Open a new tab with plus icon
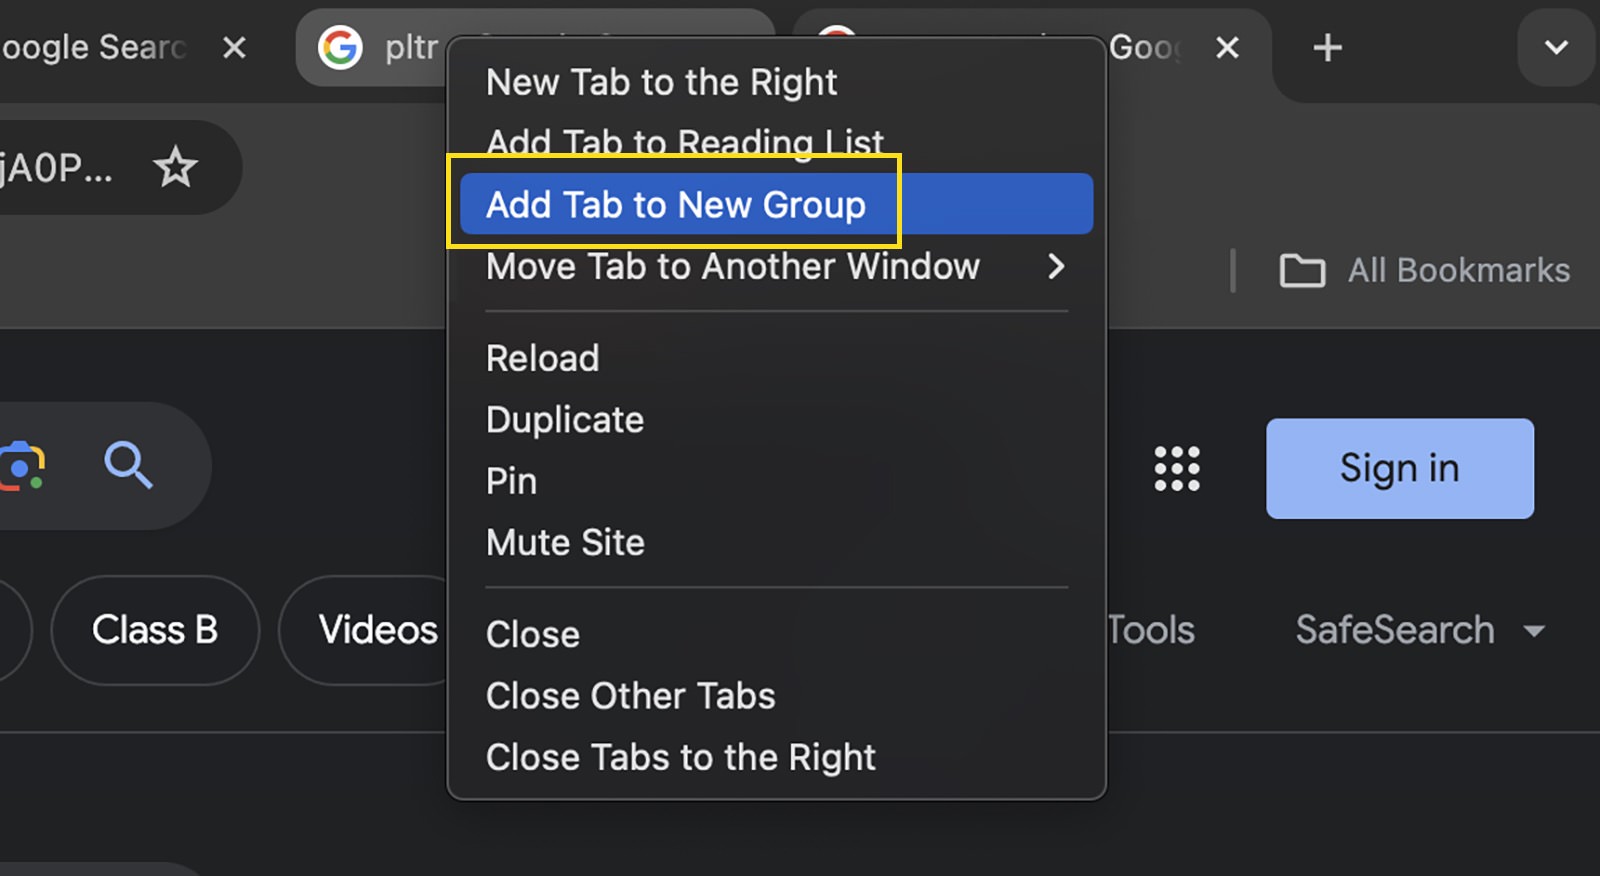The image size is (1600, 876). point(1327,47)
